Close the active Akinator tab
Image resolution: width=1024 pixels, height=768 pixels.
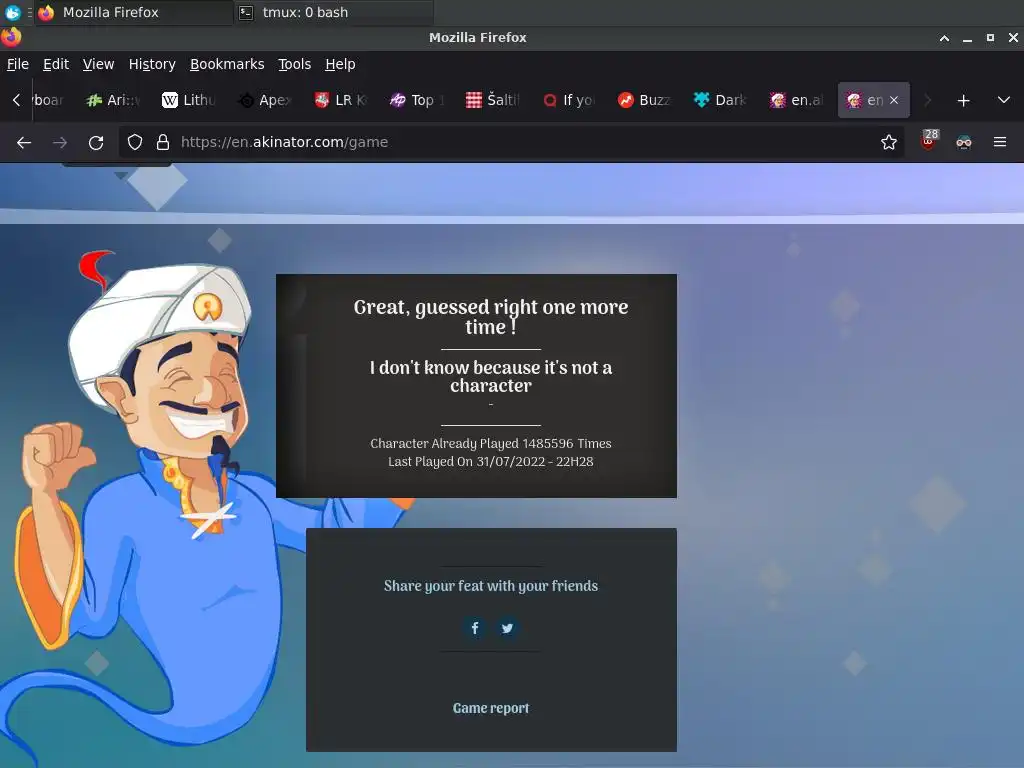tap(894, 100)
